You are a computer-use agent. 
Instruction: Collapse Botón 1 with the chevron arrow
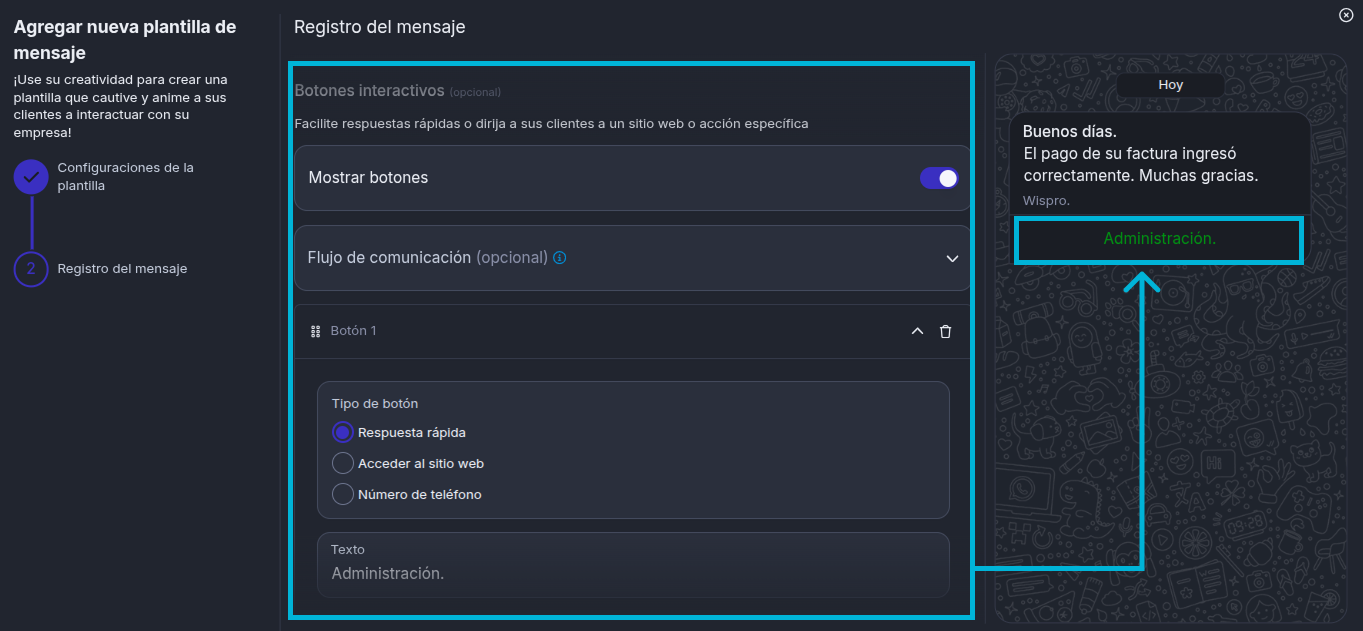pos(917,330)
